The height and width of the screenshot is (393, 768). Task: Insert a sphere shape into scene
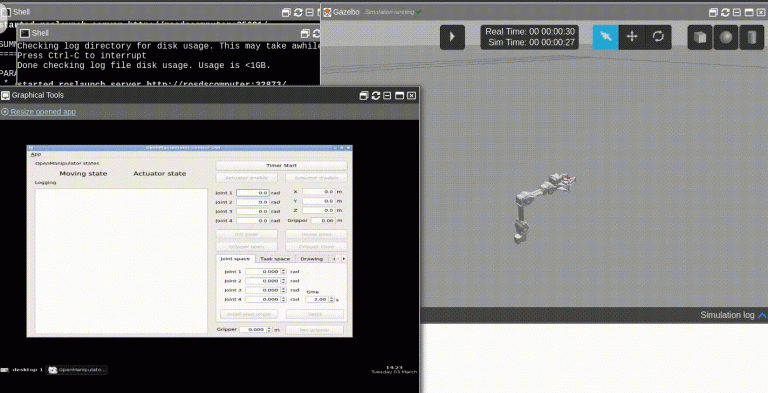click(x=726, y=37)
